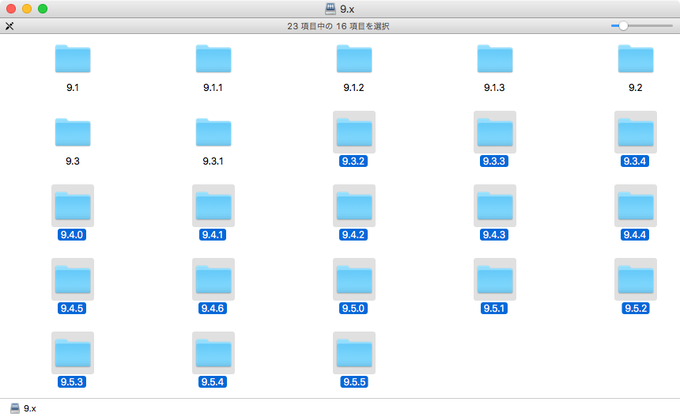Click the highlighted label 9.5.0
This screenshot has height=417, width=680.
tap(353, 309)
